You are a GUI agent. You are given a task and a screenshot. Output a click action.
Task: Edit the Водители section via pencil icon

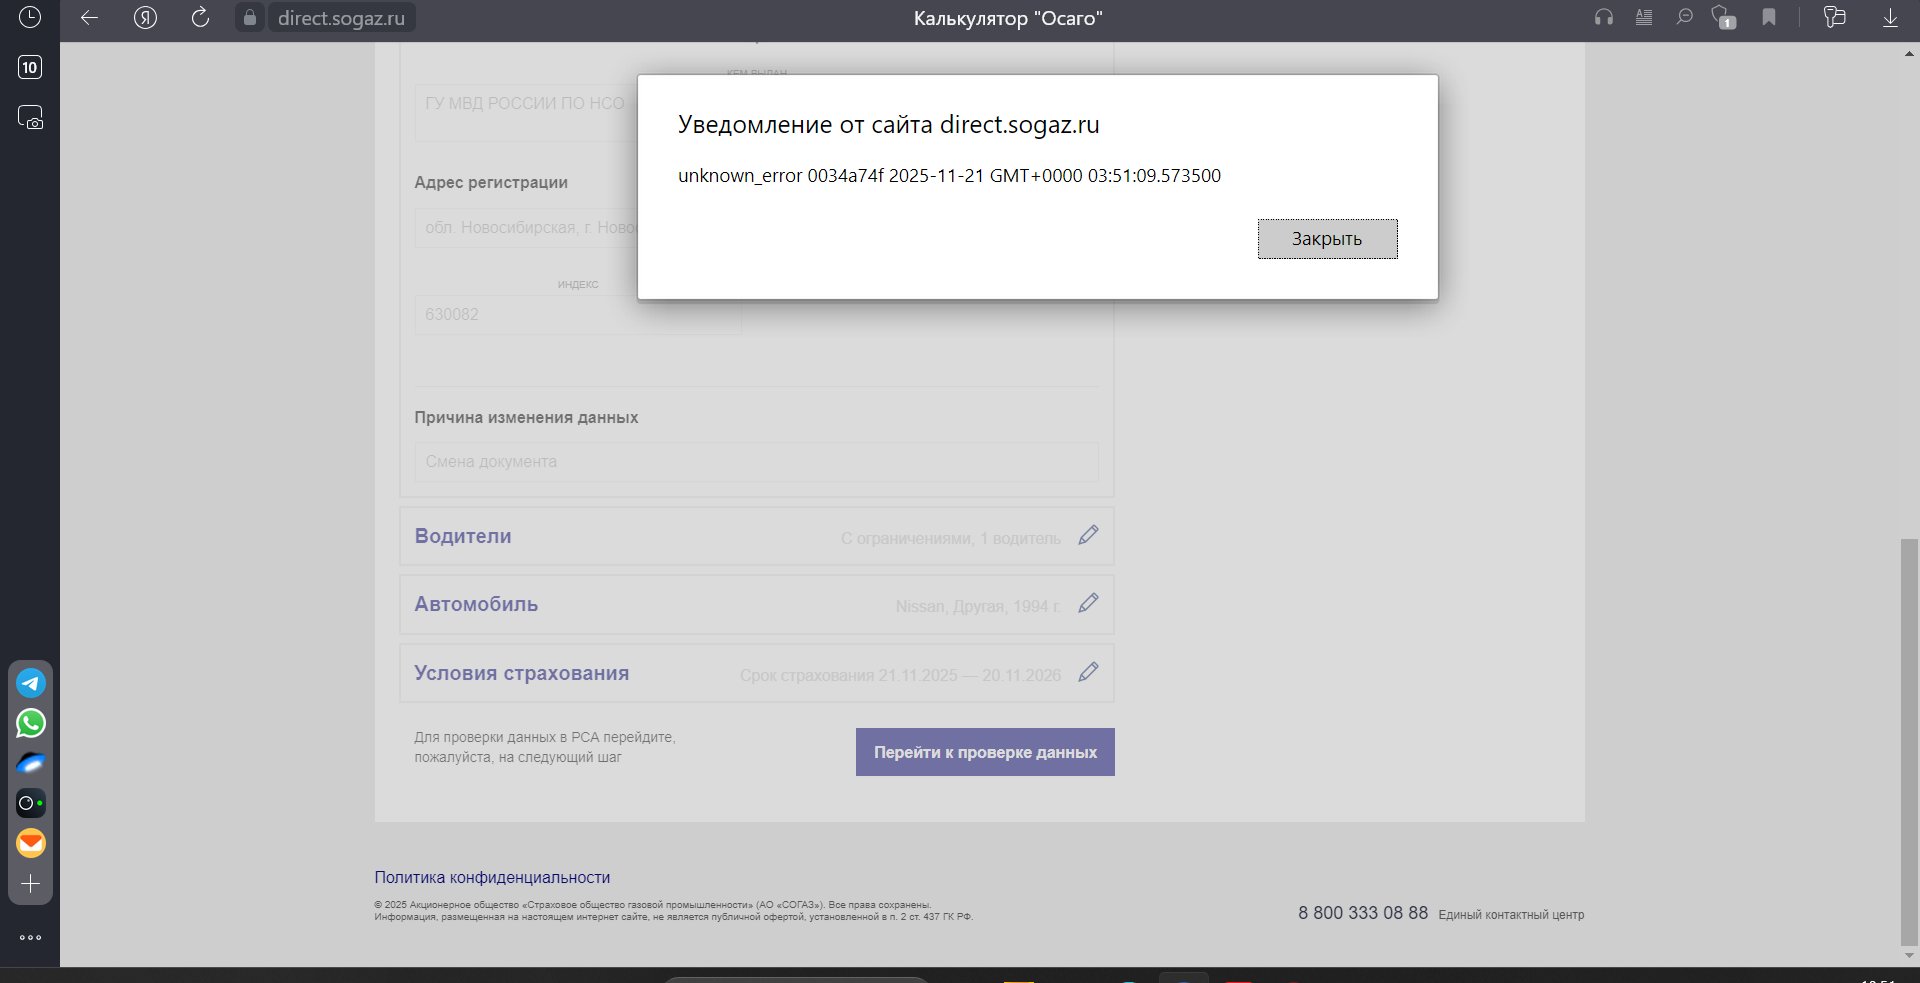coord(1088,536)
